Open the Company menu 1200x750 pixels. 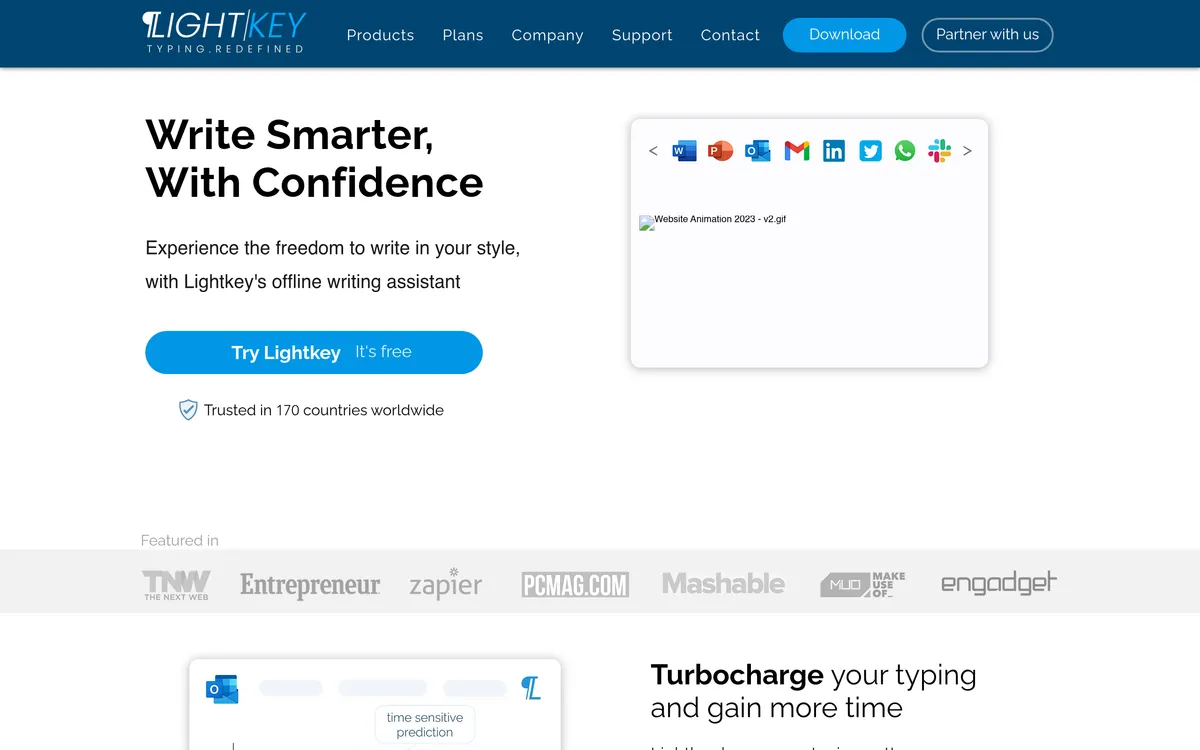point(547,35)
